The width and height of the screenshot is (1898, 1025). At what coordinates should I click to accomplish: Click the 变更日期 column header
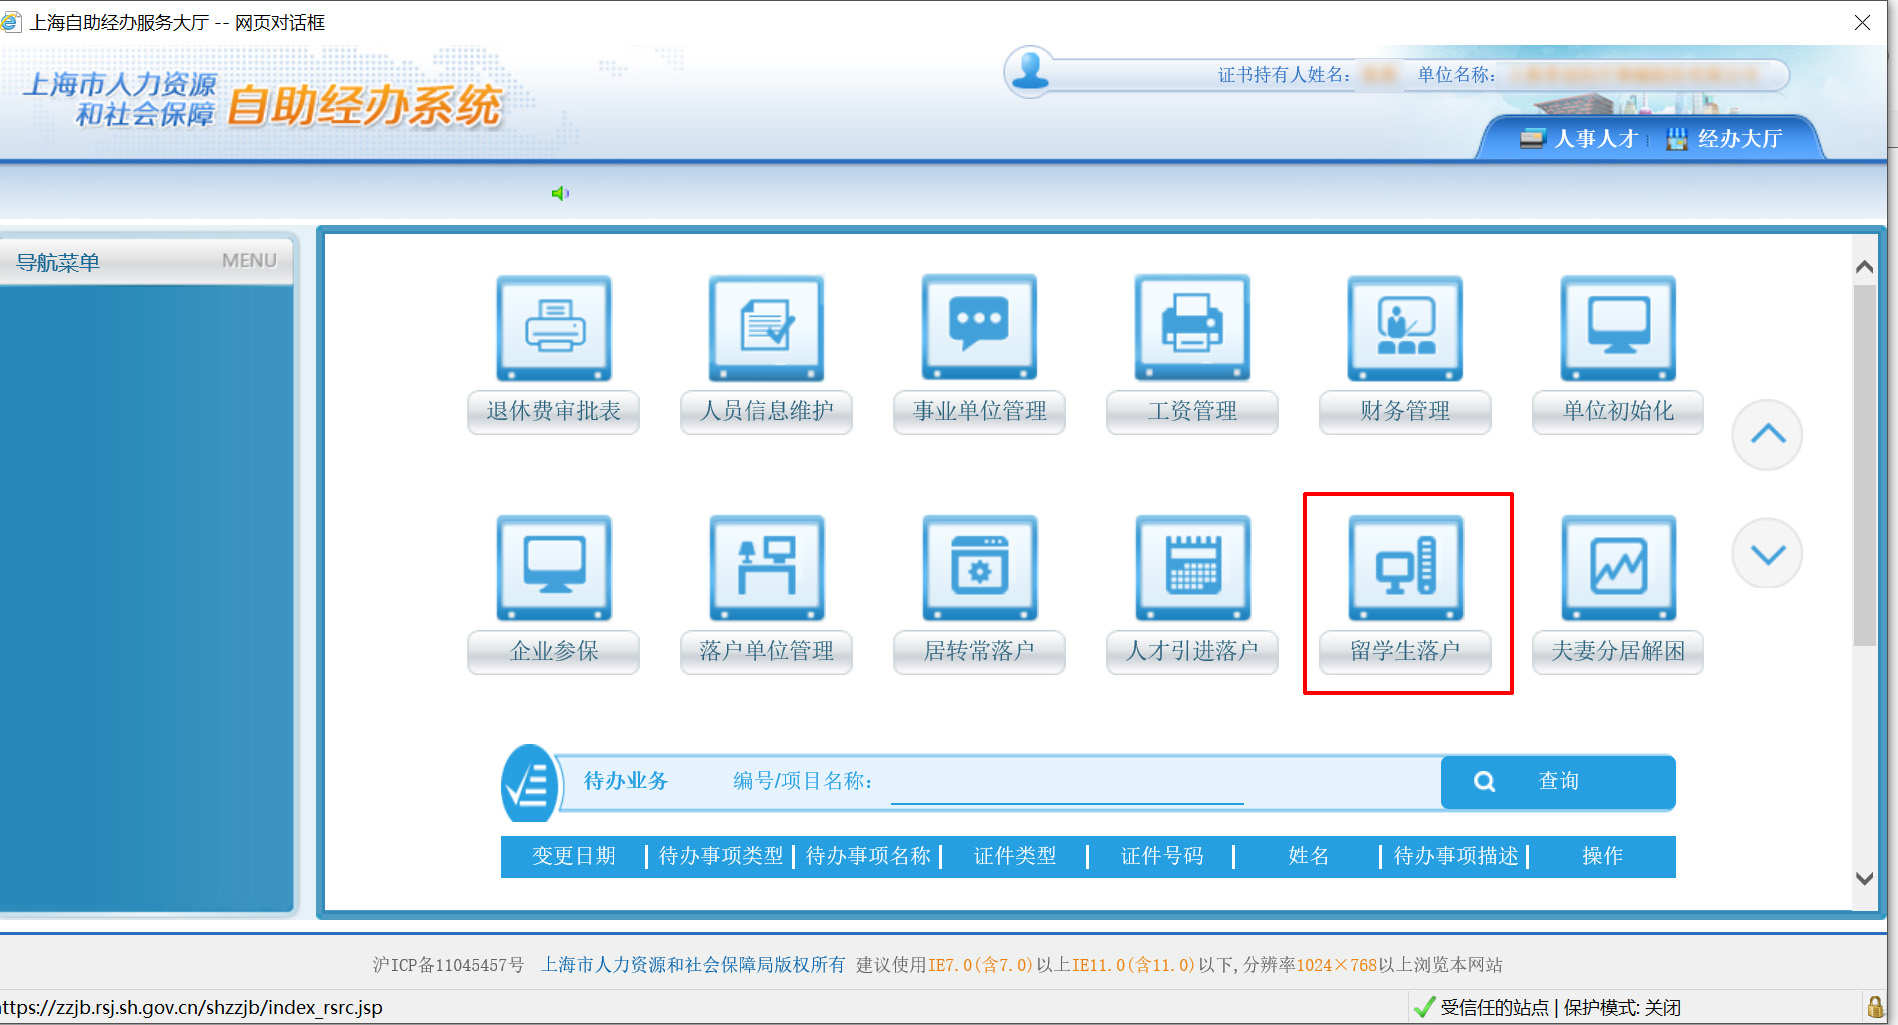point(573,856)
